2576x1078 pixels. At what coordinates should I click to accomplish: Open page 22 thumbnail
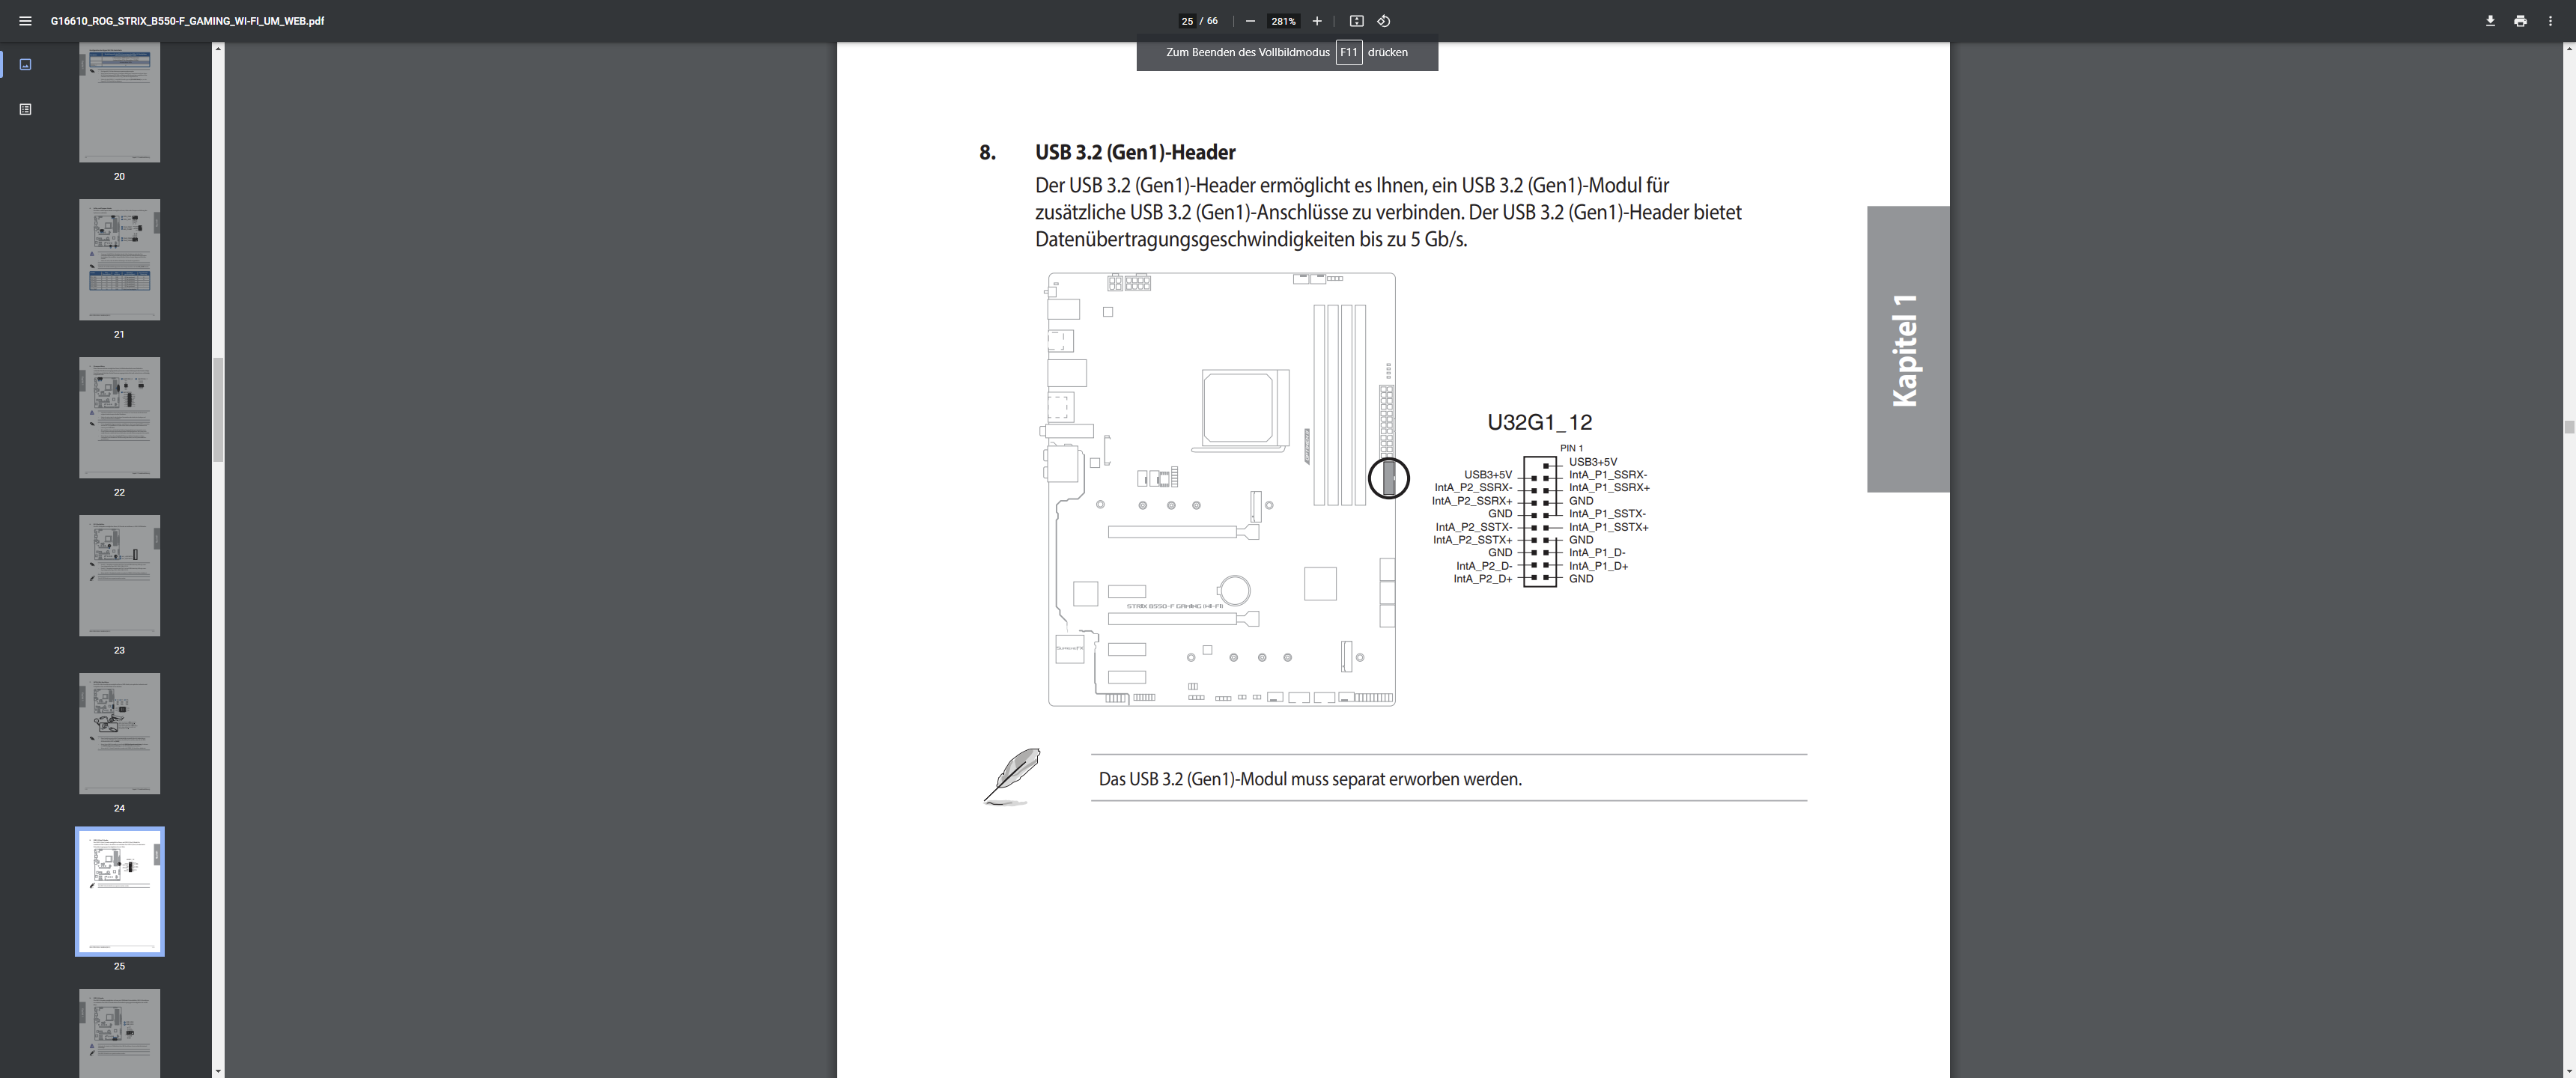point(119,418)
